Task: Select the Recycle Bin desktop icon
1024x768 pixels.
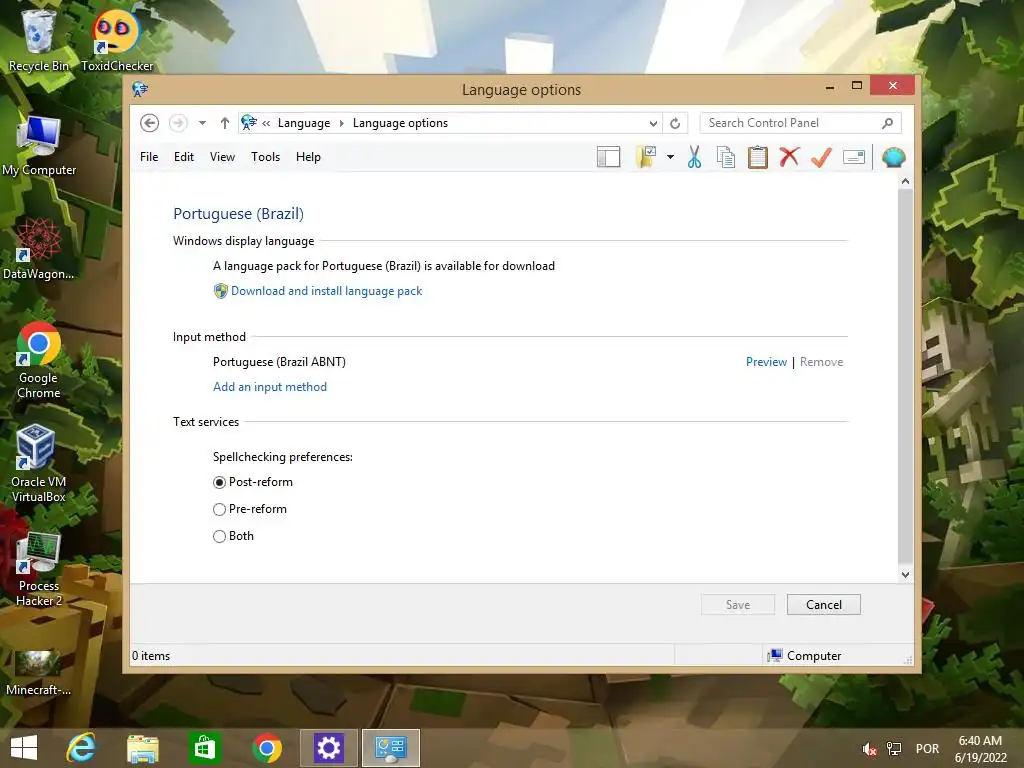Action: coord(39,40)
